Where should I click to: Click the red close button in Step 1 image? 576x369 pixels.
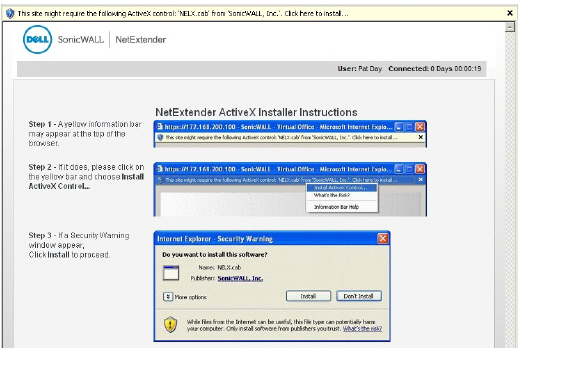click(420, 127)
